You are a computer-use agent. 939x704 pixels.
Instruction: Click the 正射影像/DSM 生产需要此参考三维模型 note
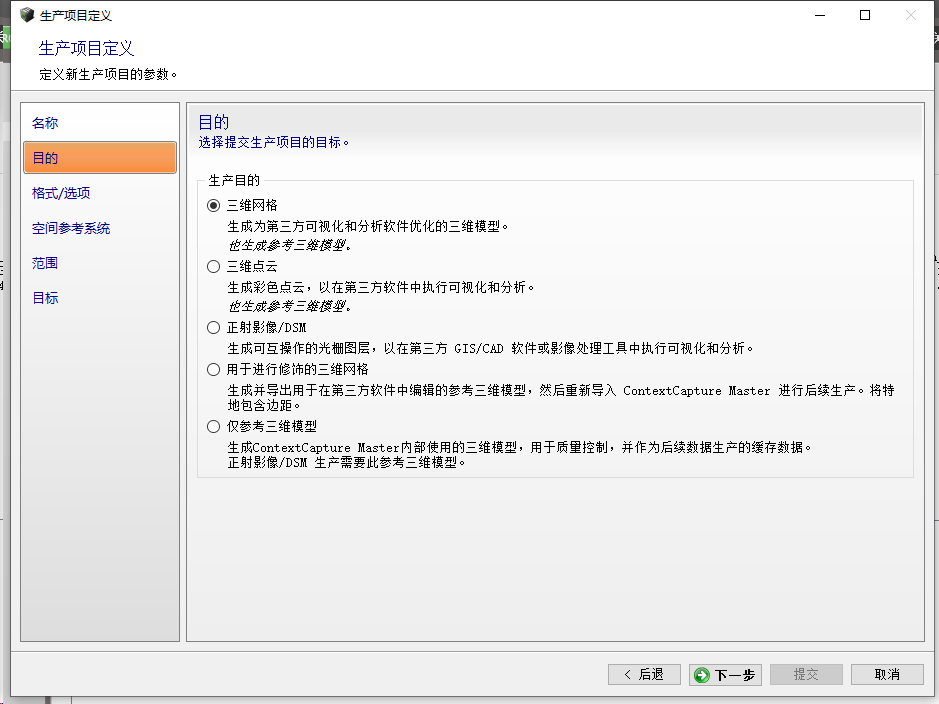coord(346,463)
